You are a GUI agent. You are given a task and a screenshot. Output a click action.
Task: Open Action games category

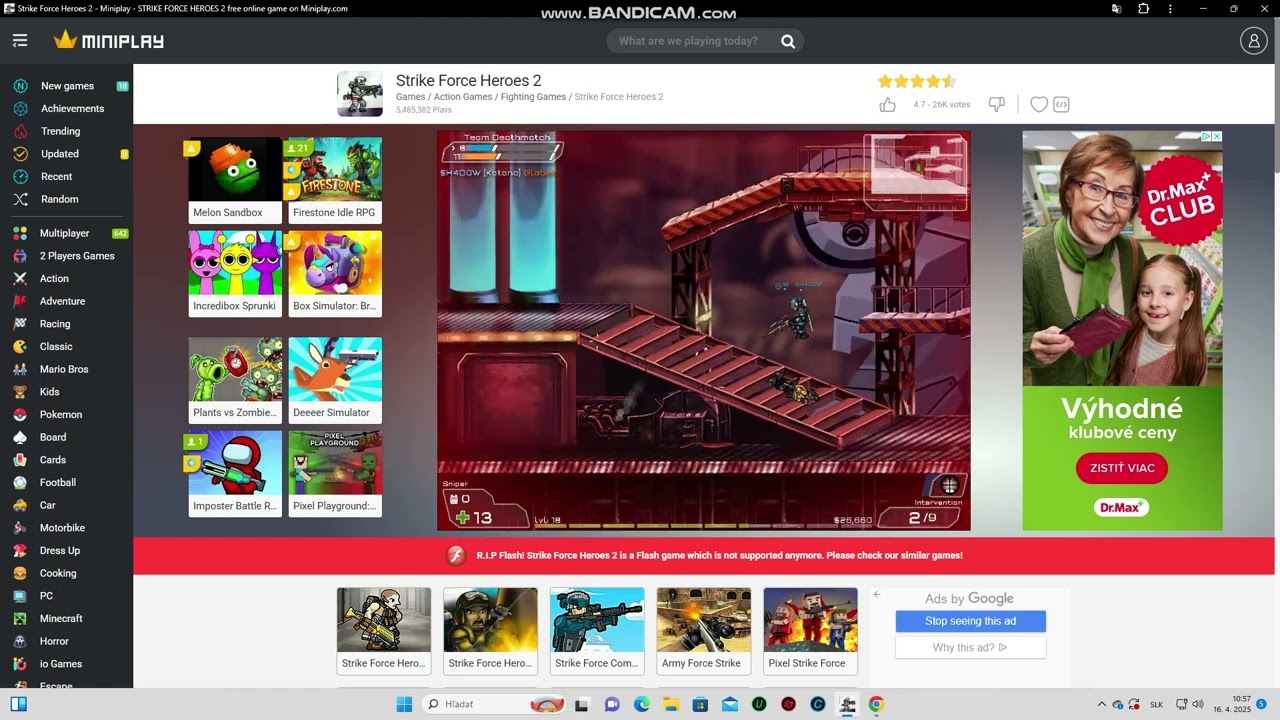pyautogui.click(x=54, y=279)
